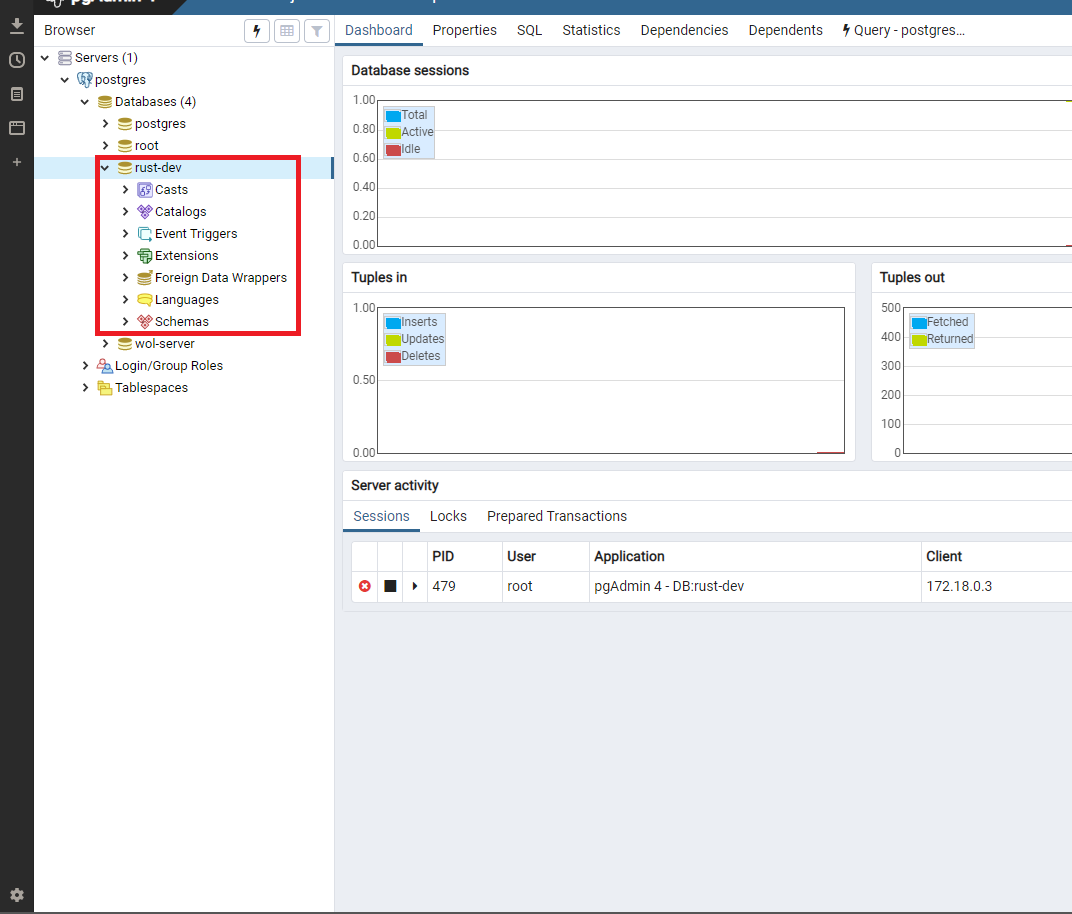
Task: Click the Casts node icon
Action: coord(145,190)
